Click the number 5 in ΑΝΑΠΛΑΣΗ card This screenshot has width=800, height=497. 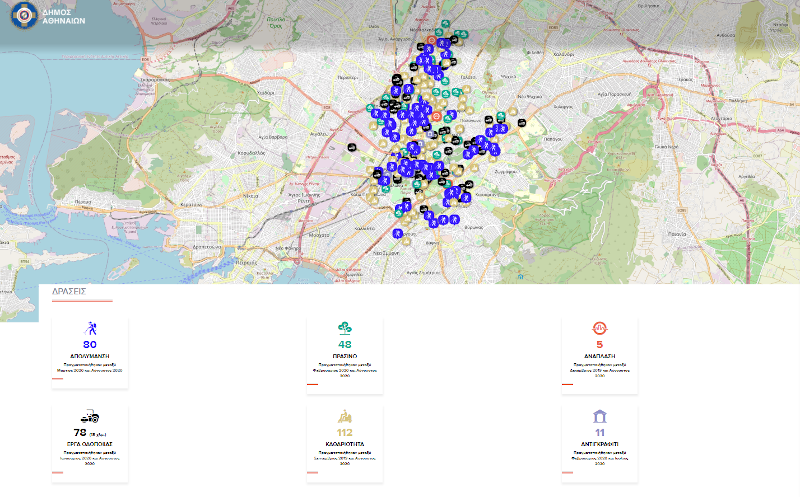[x=600, y=344]
